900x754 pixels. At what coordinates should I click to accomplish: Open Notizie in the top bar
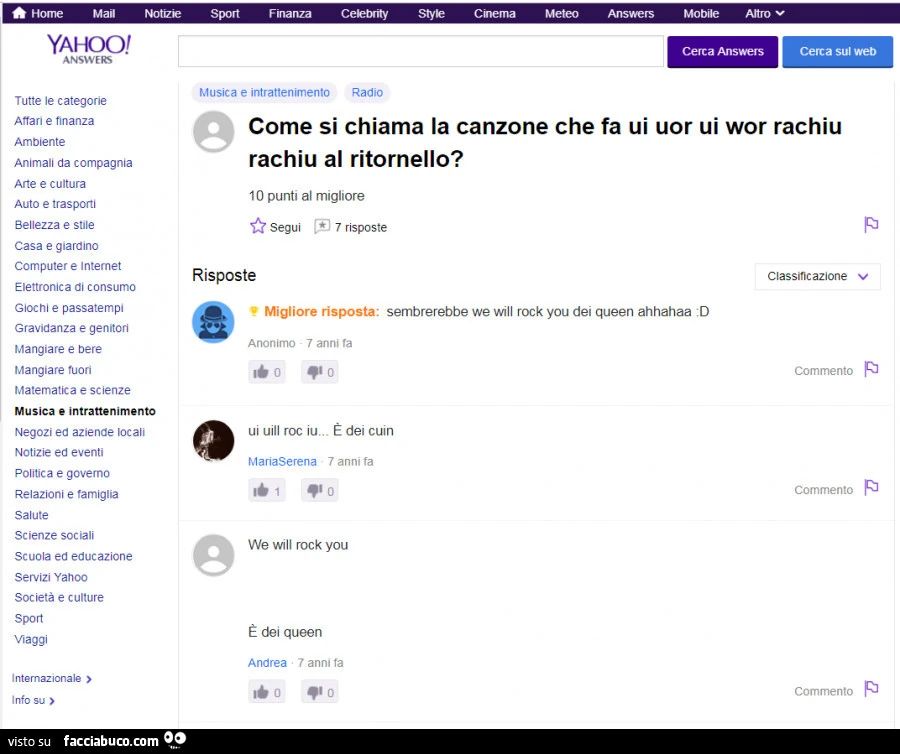[162, 13]
